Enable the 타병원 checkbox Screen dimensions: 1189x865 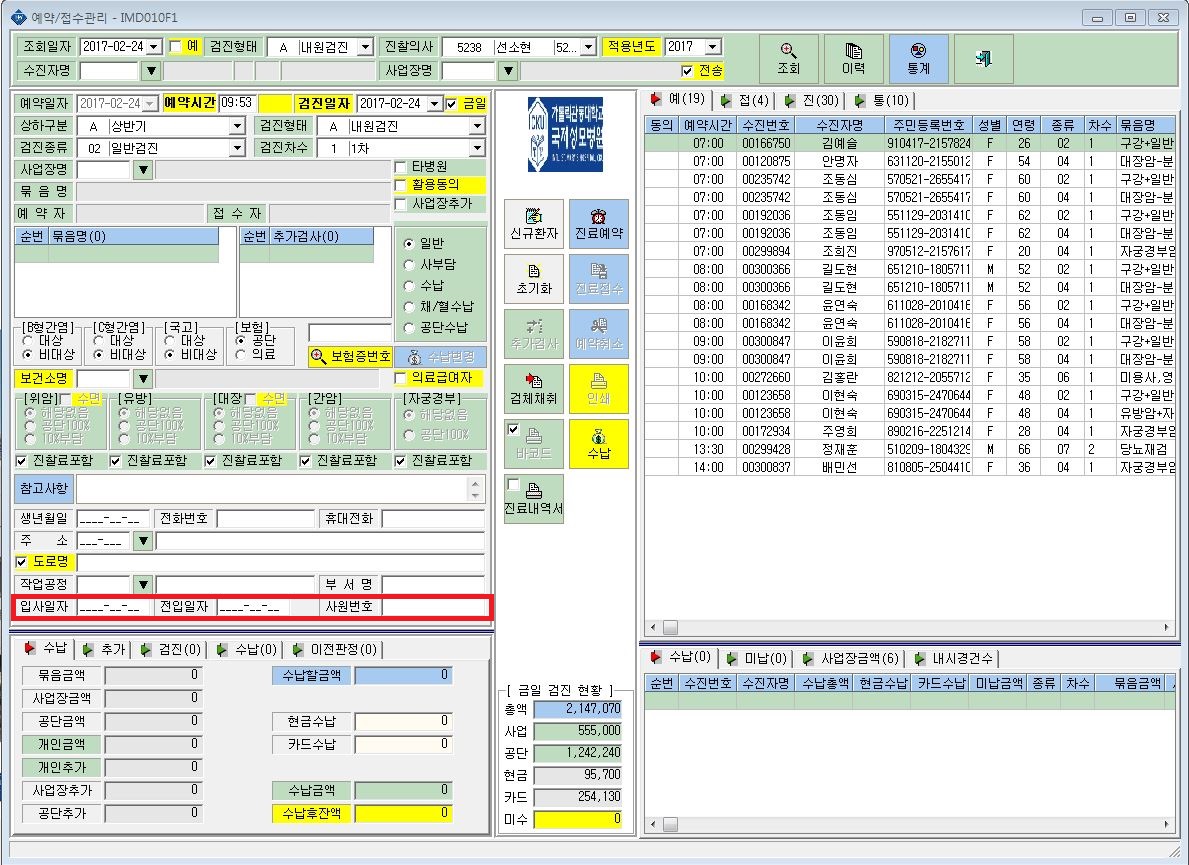(401, 167)
